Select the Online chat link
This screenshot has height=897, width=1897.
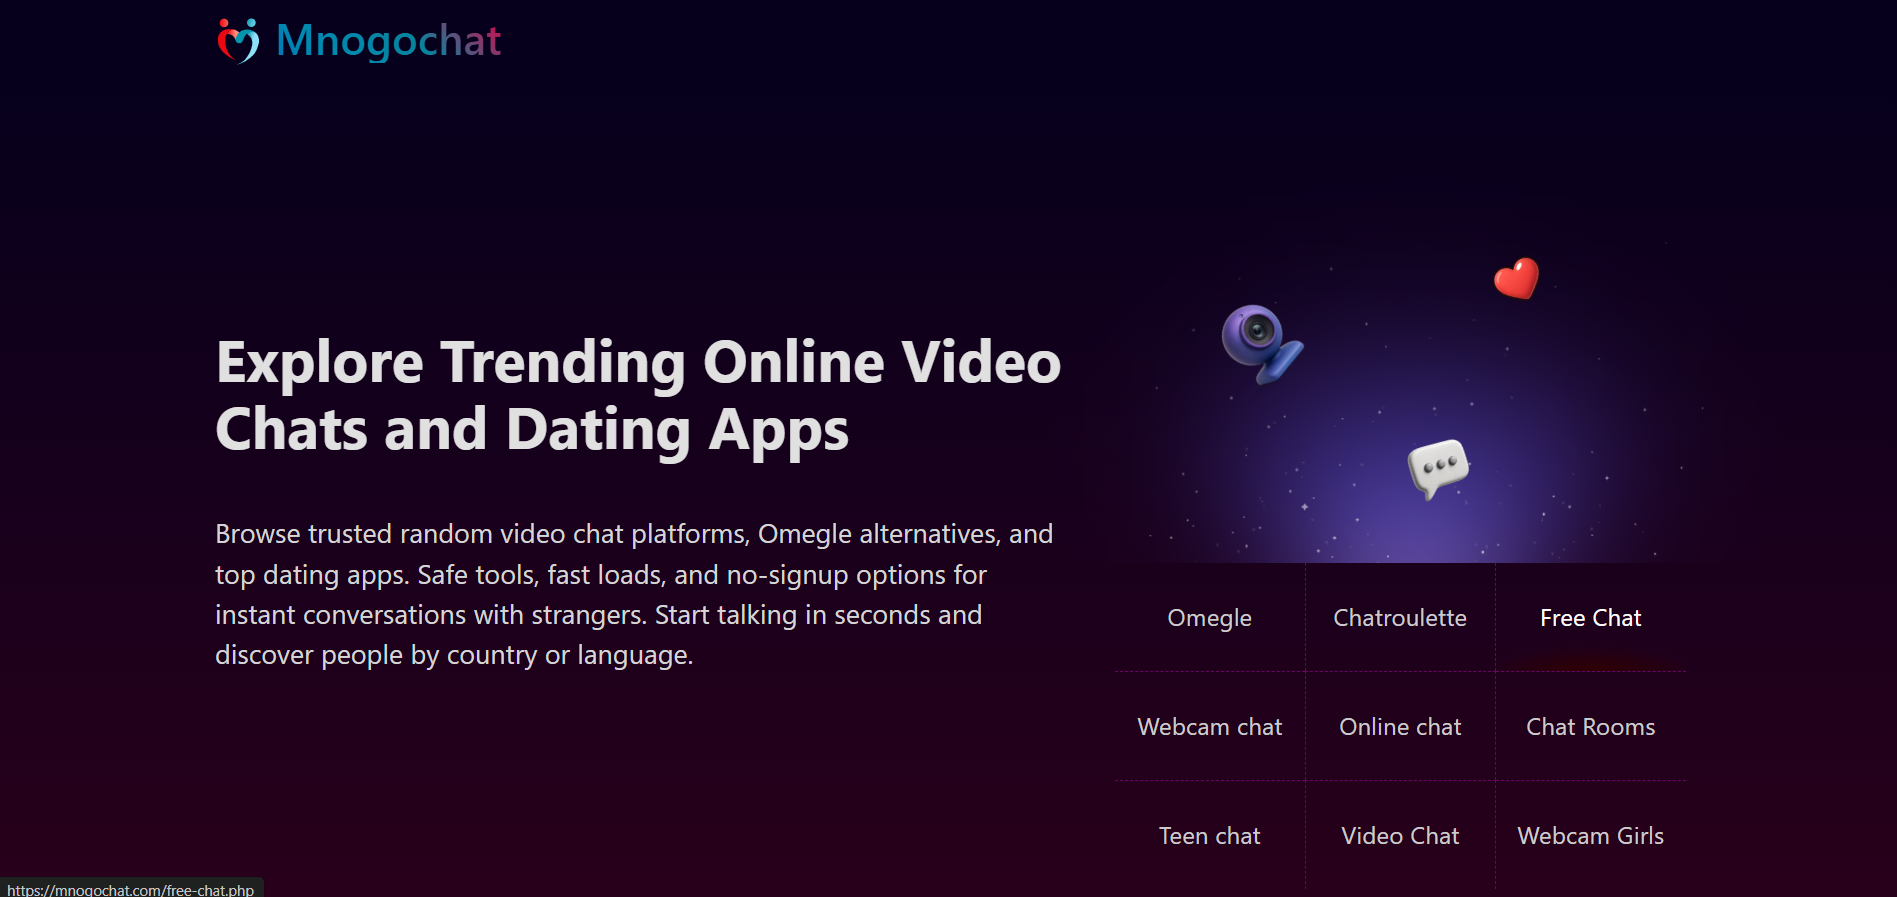pyautogui.click(x=1400, y=727)
